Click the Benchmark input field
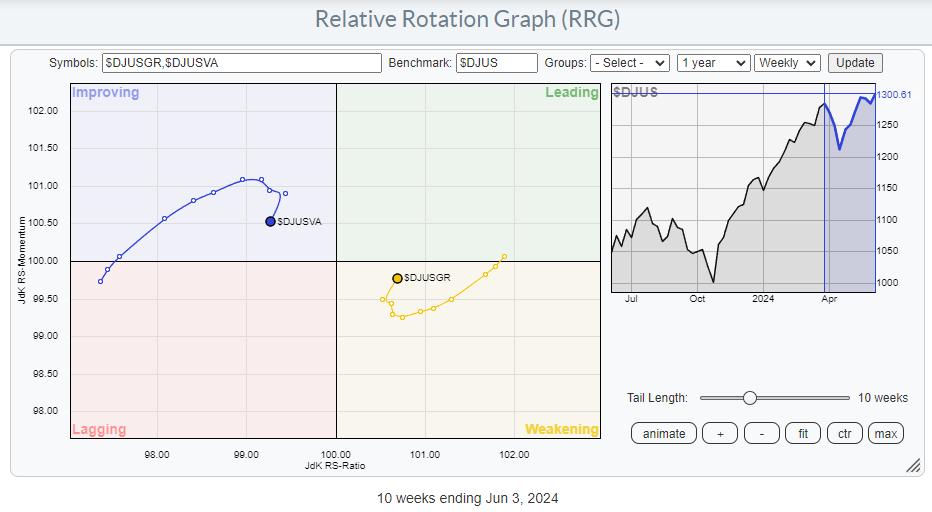Image resolution: width=932 pixels, height=512 pixels. 496,63
